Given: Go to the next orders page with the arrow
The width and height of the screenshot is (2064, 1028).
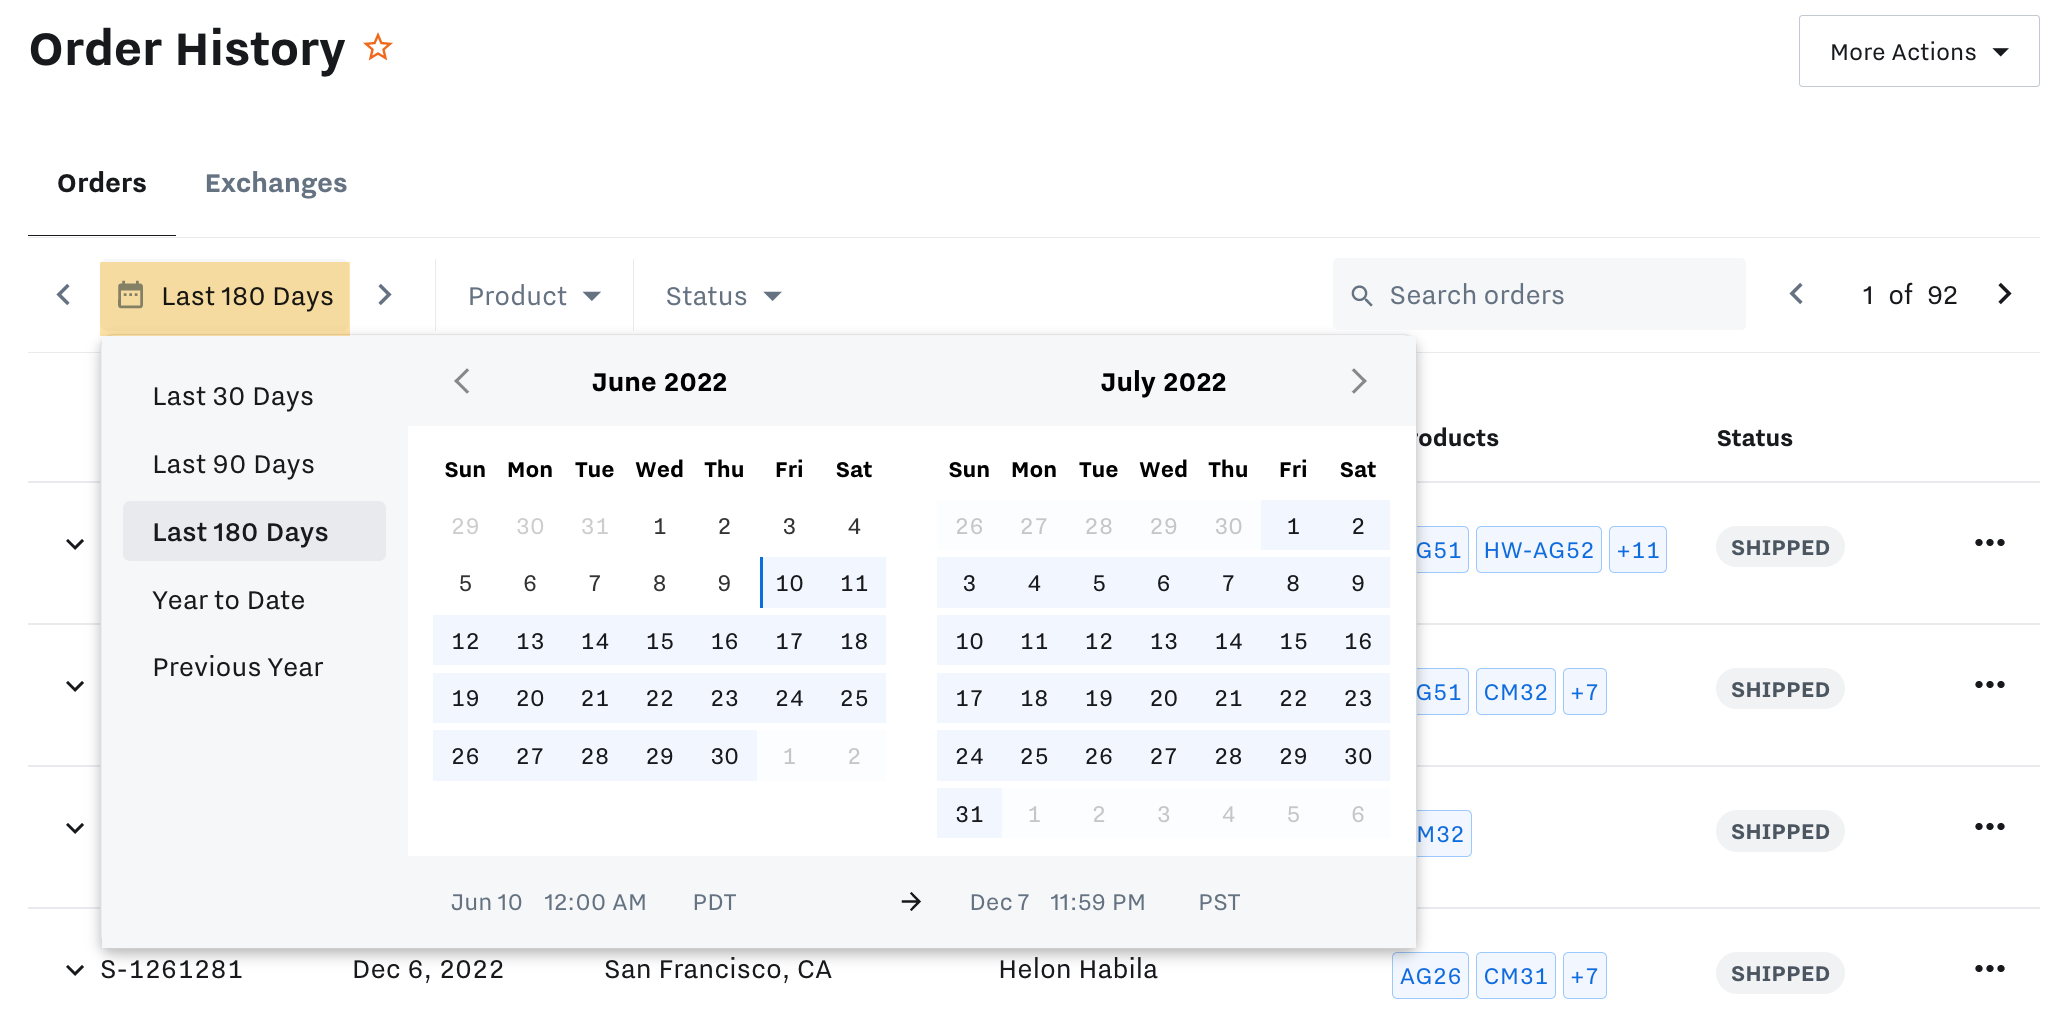Looking at the screenshot, I should 2005,294.
